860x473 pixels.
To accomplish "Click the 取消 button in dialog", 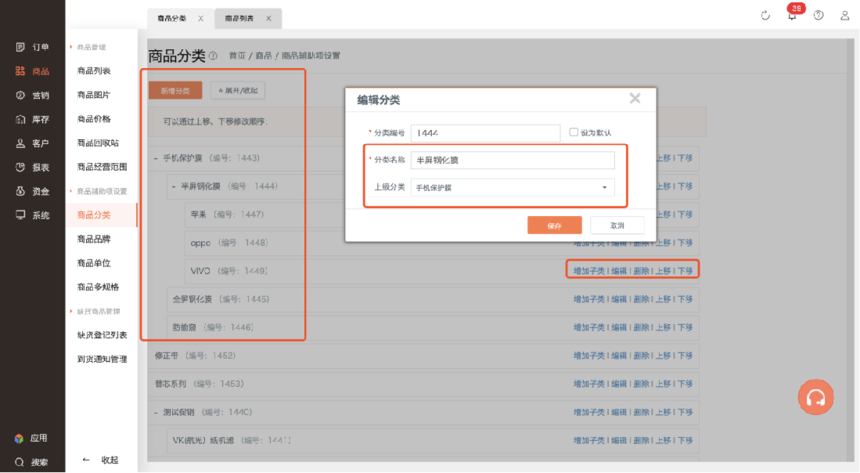I will (x=617, y=225).
